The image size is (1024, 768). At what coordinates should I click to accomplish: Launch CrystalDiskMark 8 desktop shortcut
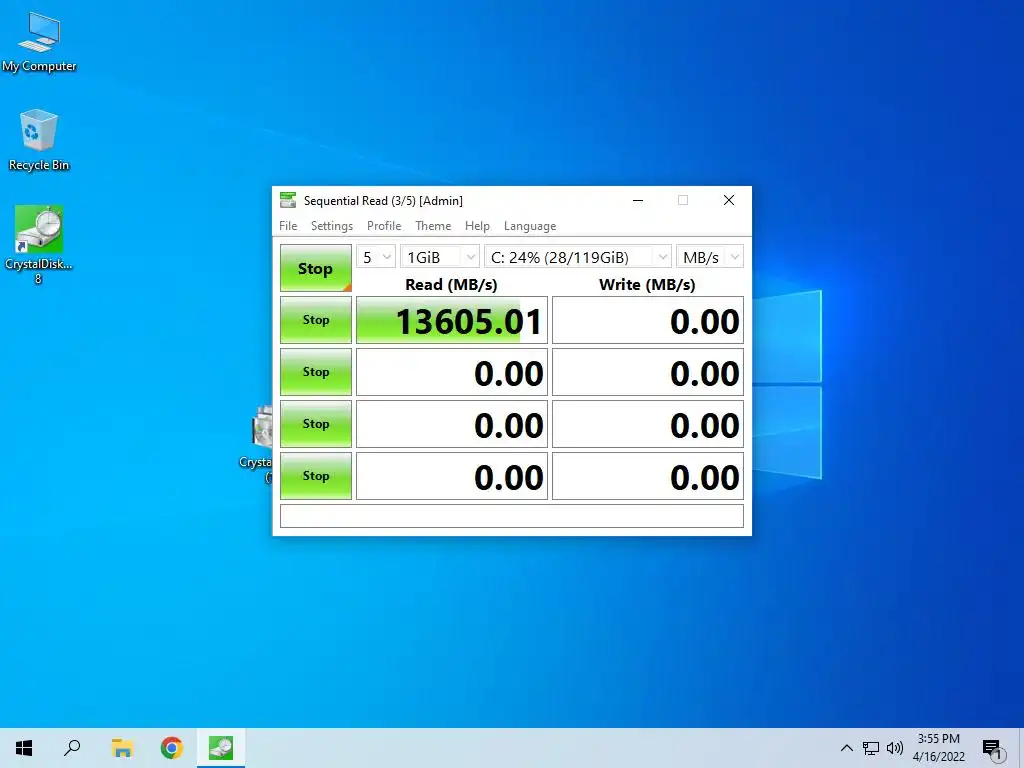(x=39, y=244)
